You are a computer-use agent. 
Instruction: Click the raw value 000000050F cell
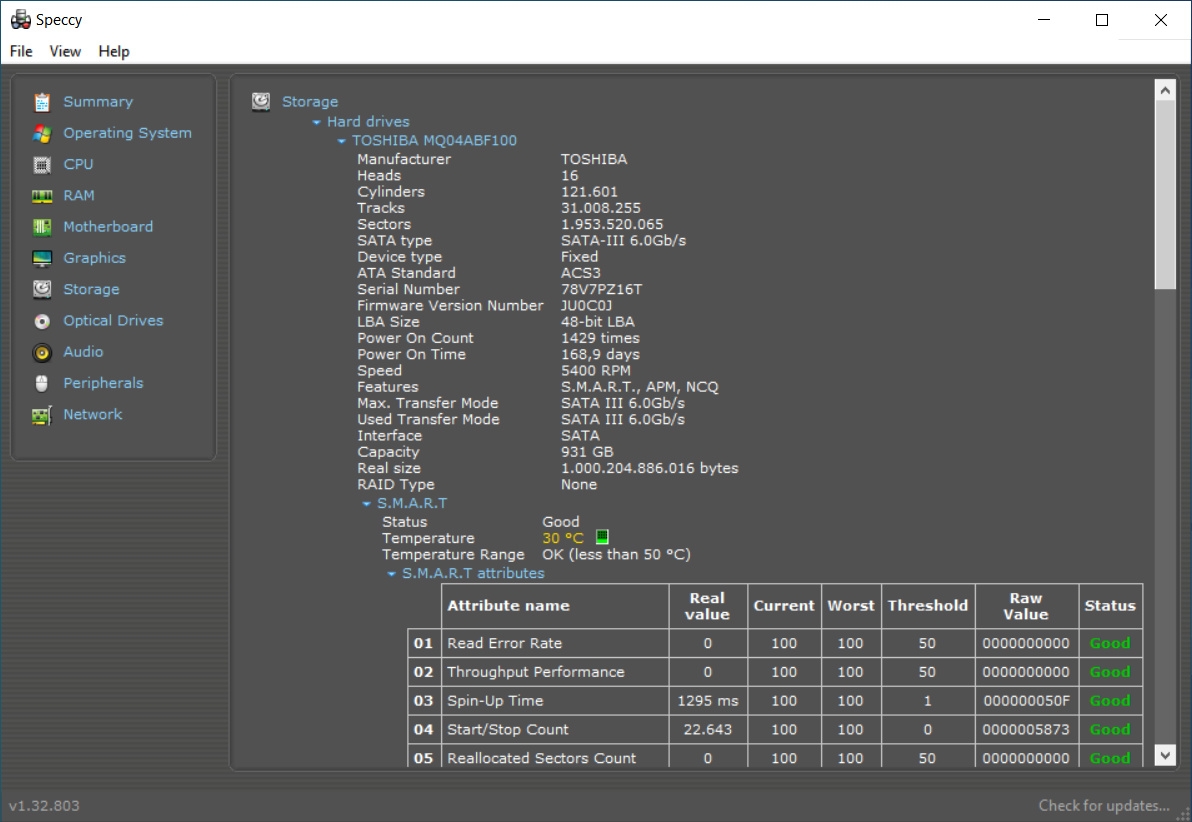[1026, 701]
